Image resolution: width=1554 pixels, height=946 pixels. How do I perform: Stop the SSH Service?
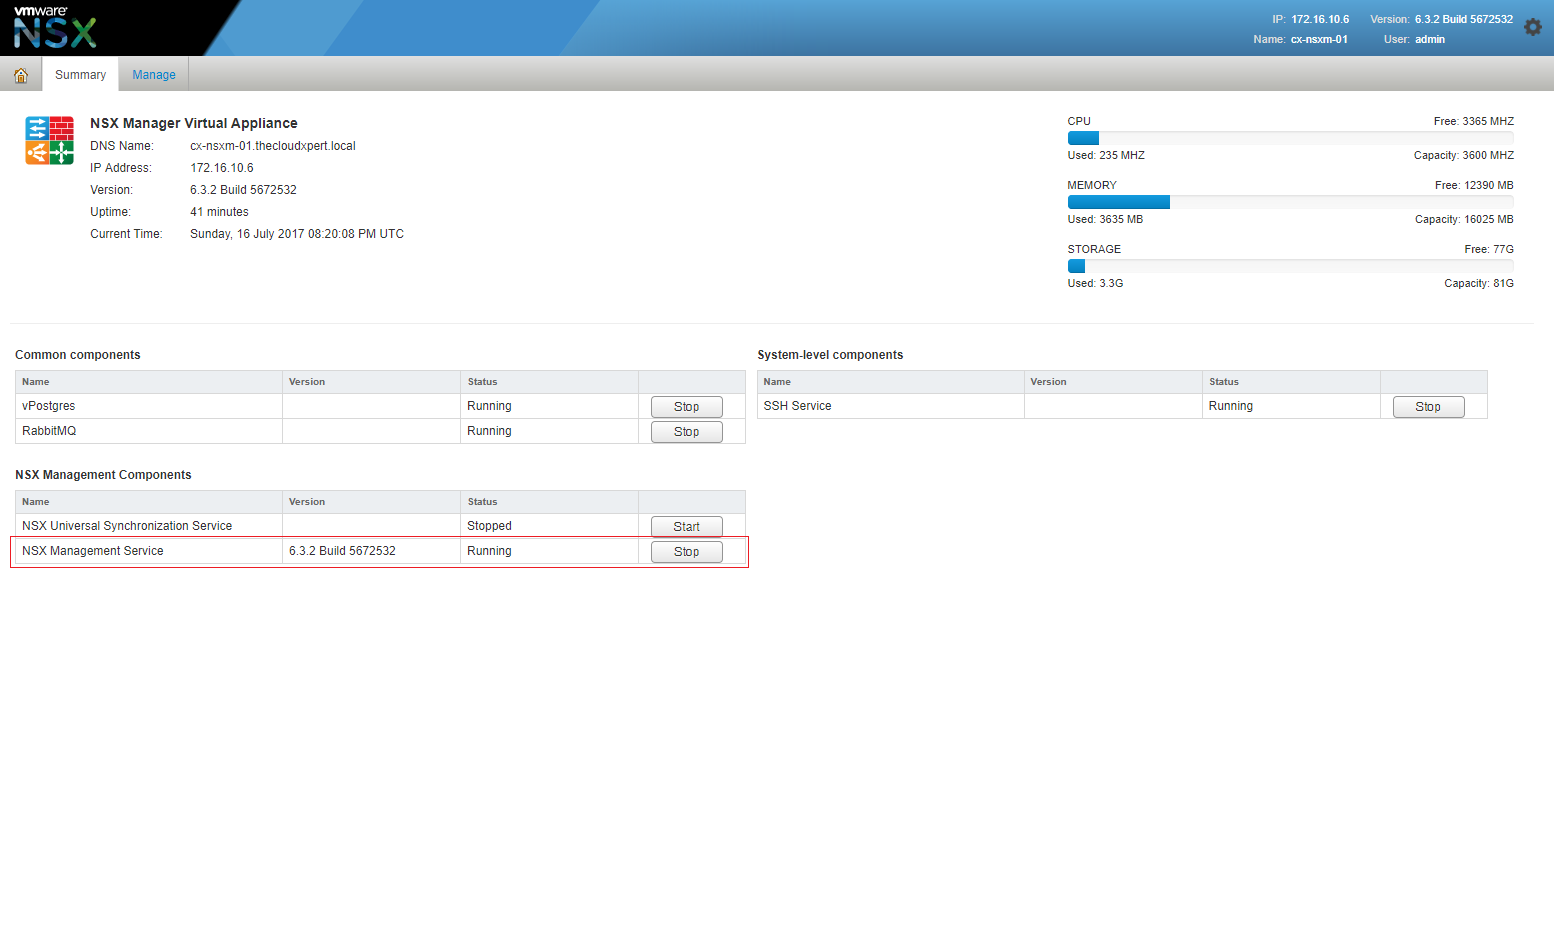1427,407
